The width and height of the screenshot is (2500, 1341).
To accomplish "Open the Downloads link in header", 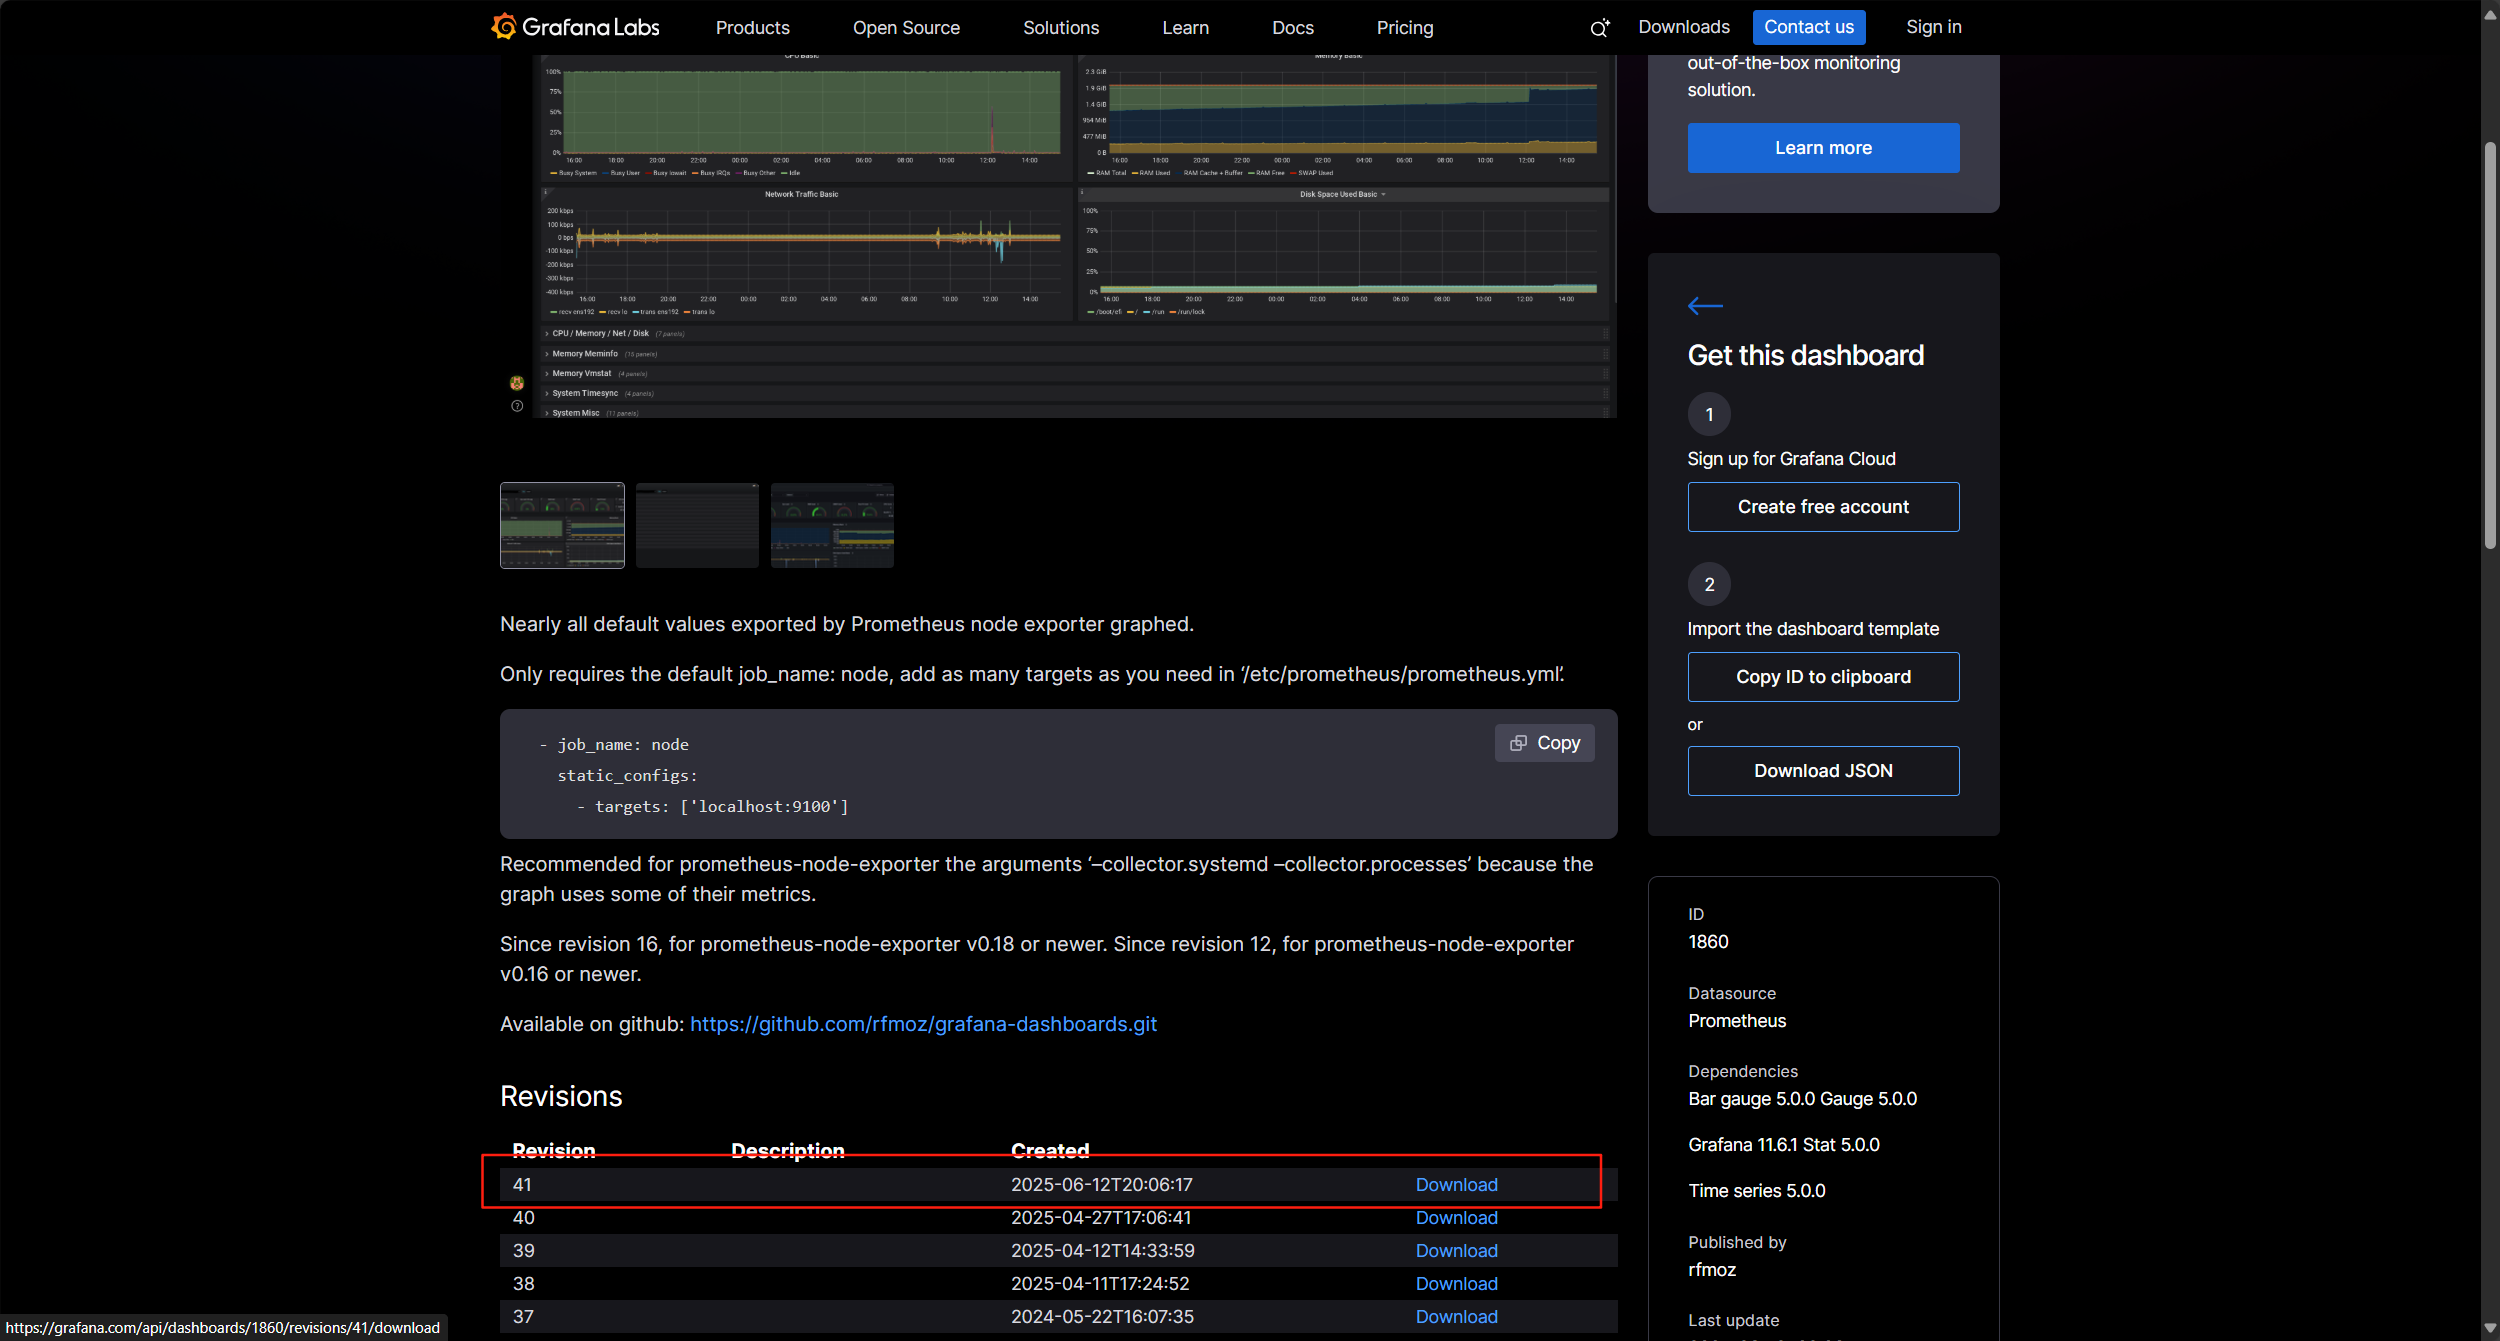I will [x=1683, y=27].
